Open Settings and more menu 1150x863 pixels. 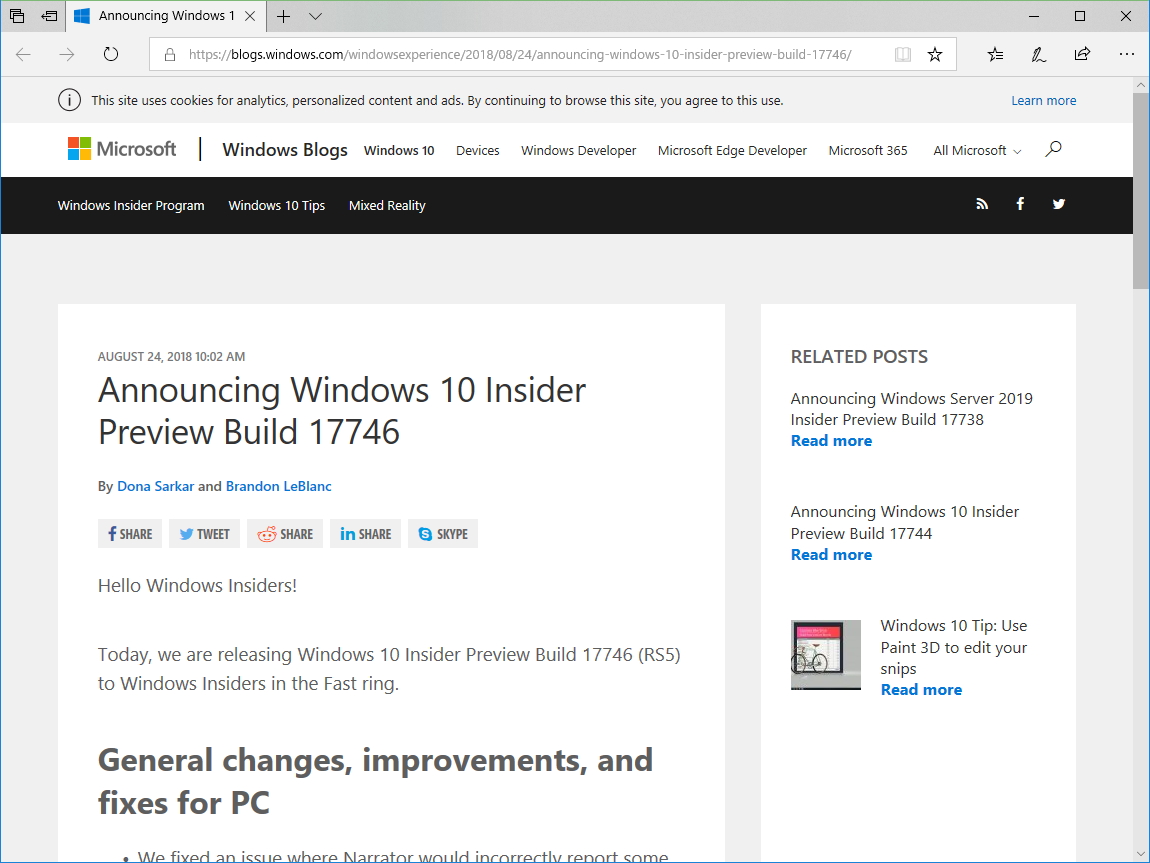pos(1127,55)
